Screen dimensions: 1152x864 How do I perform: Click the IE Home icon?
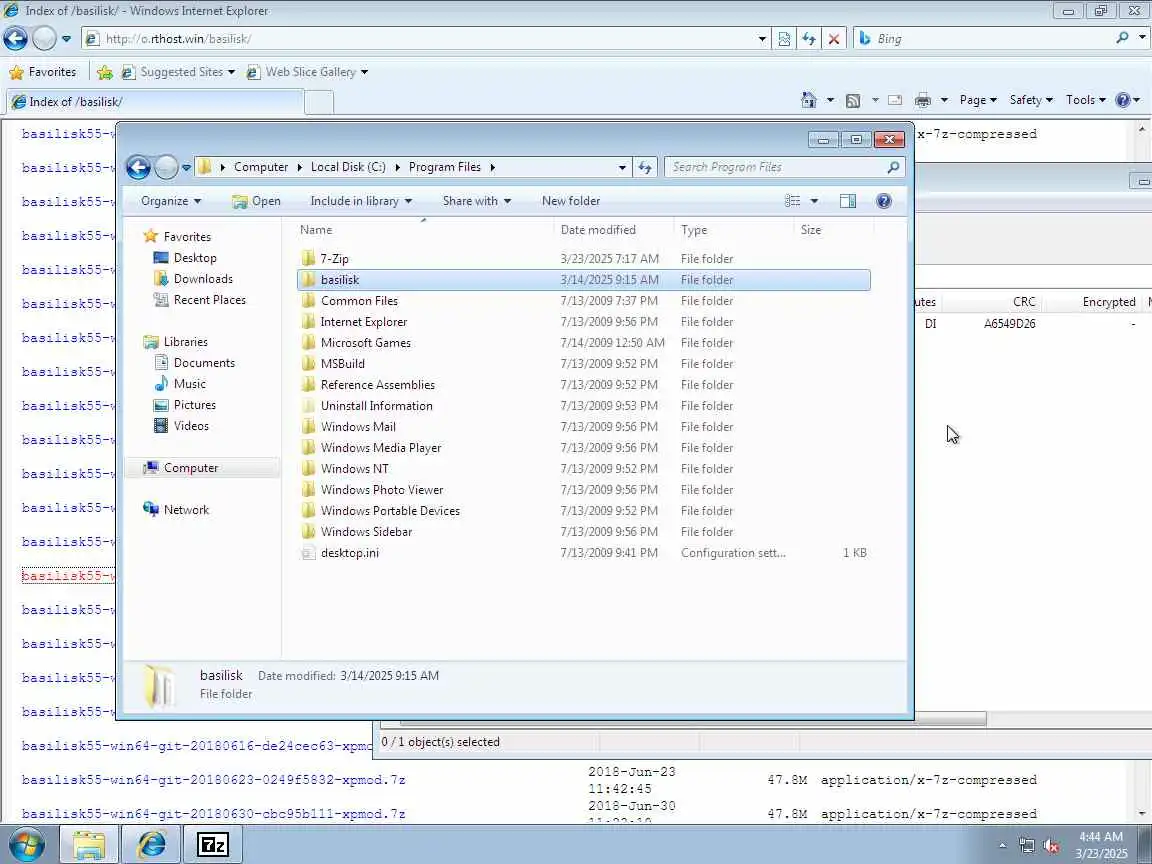809,100
